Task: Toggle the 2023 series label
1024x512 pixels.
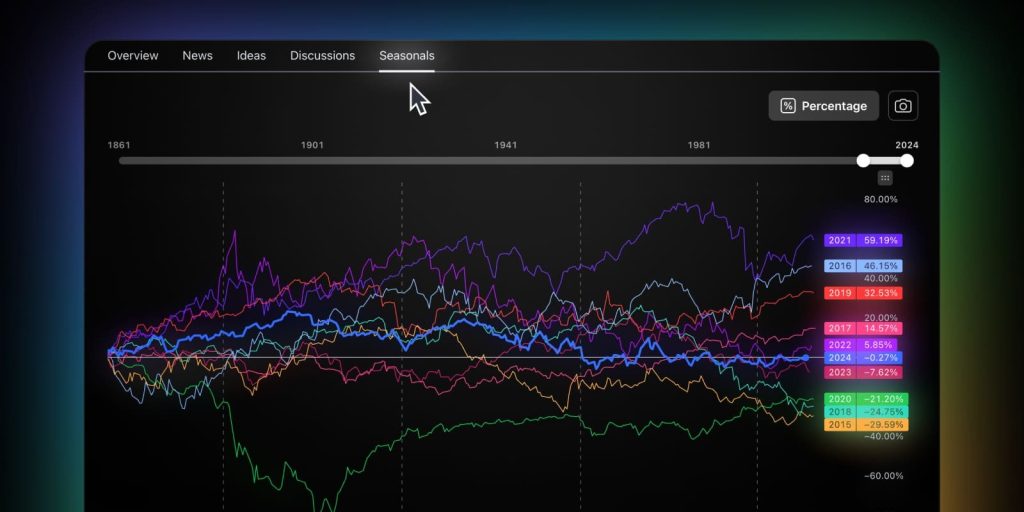Action: click(863, 372)
